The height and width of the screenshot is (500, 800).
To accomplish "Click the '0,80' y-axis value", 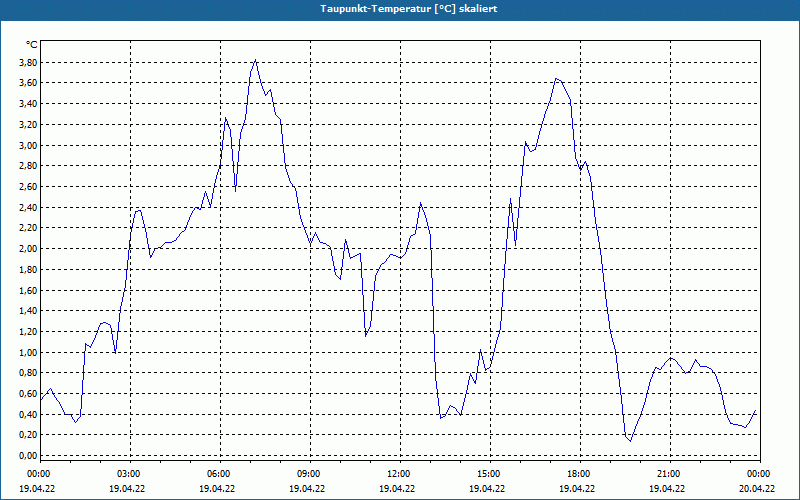I will tap(29, 373).
